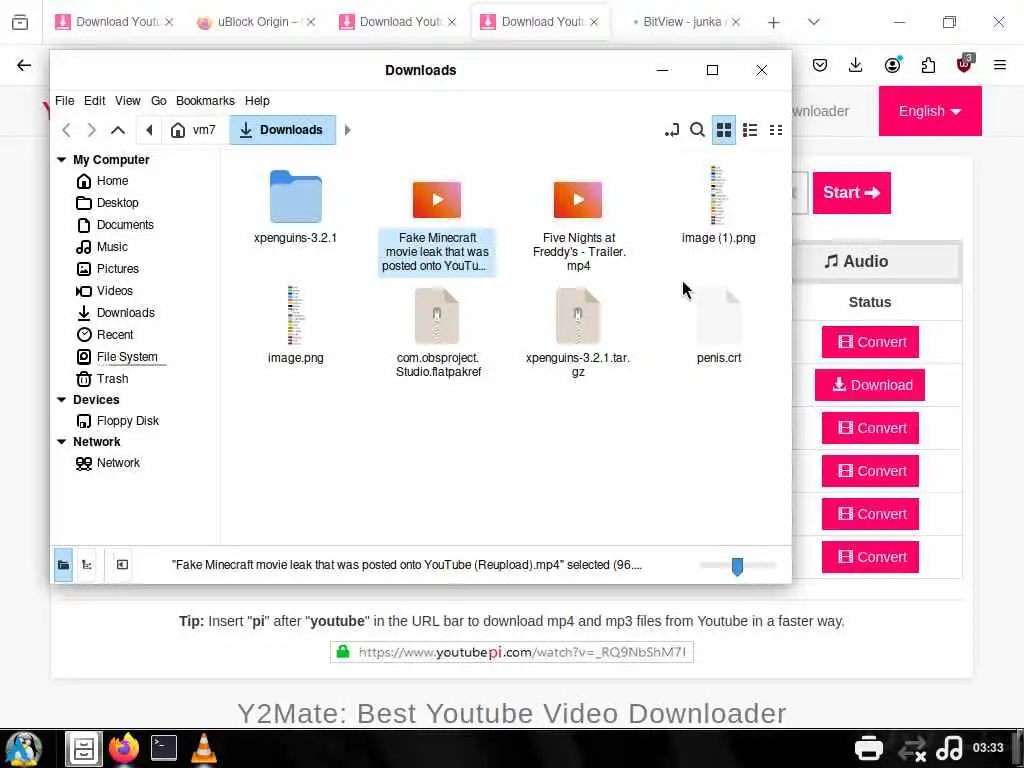This screenshot has height=768, width=1024.
Task: Switch to icon view
Action: pos(724,130)
